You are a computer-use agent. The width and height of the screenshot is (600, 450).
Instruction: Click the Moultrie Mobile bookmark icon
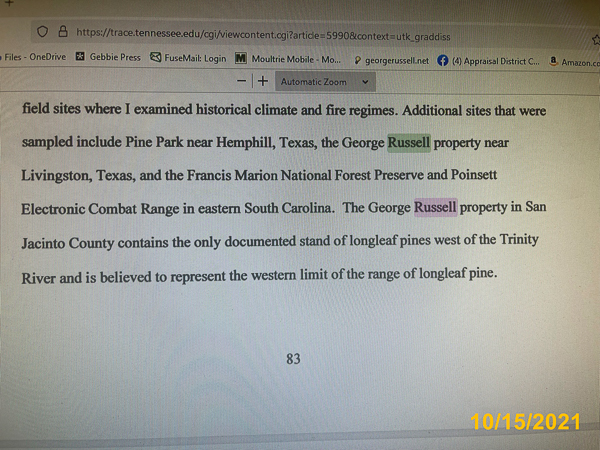241,59
